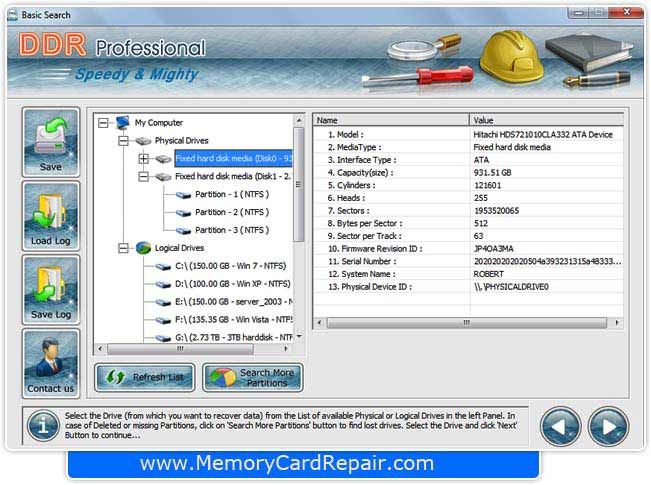
Task: Open Contact us person icon
Action: pos(51,364)
